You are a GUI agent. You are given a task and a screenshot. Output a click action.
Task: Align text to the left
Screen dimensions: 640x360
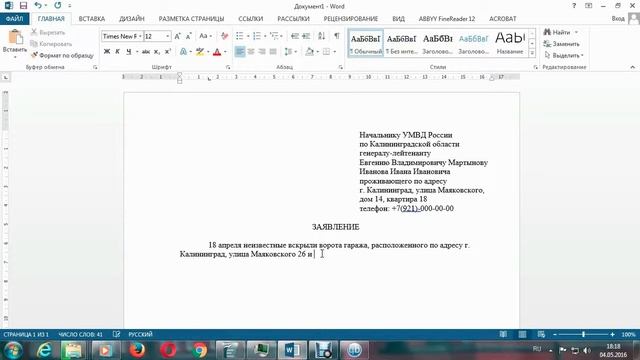coord(240,51)
